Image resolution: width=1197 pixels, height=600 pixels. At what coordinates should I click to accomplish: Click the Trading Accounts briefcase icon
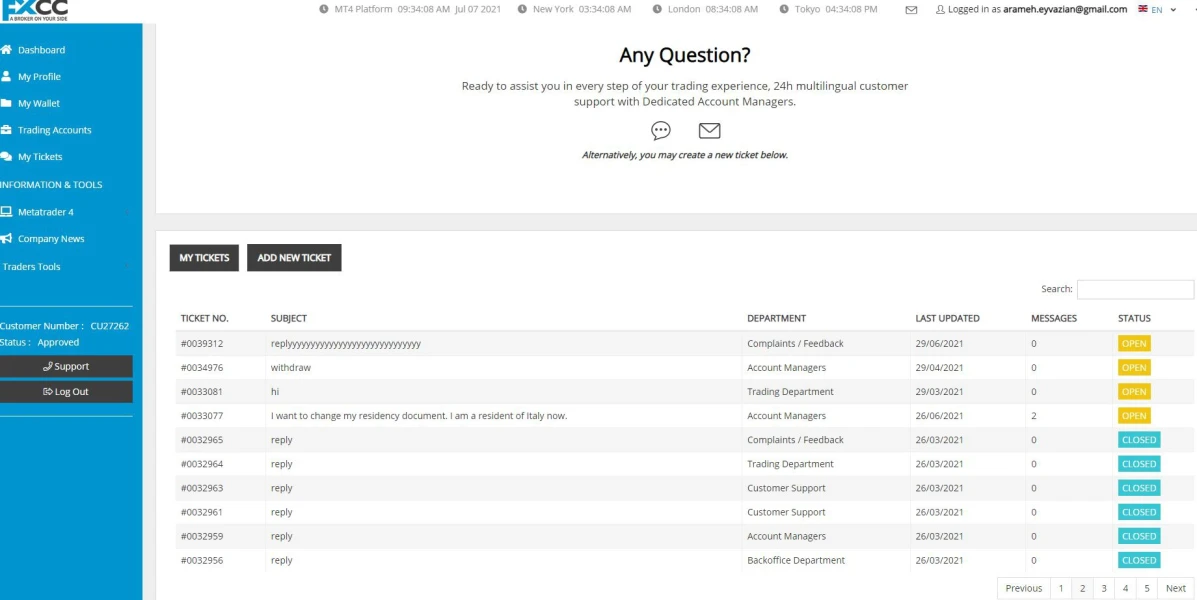click(x=6, y=130)
